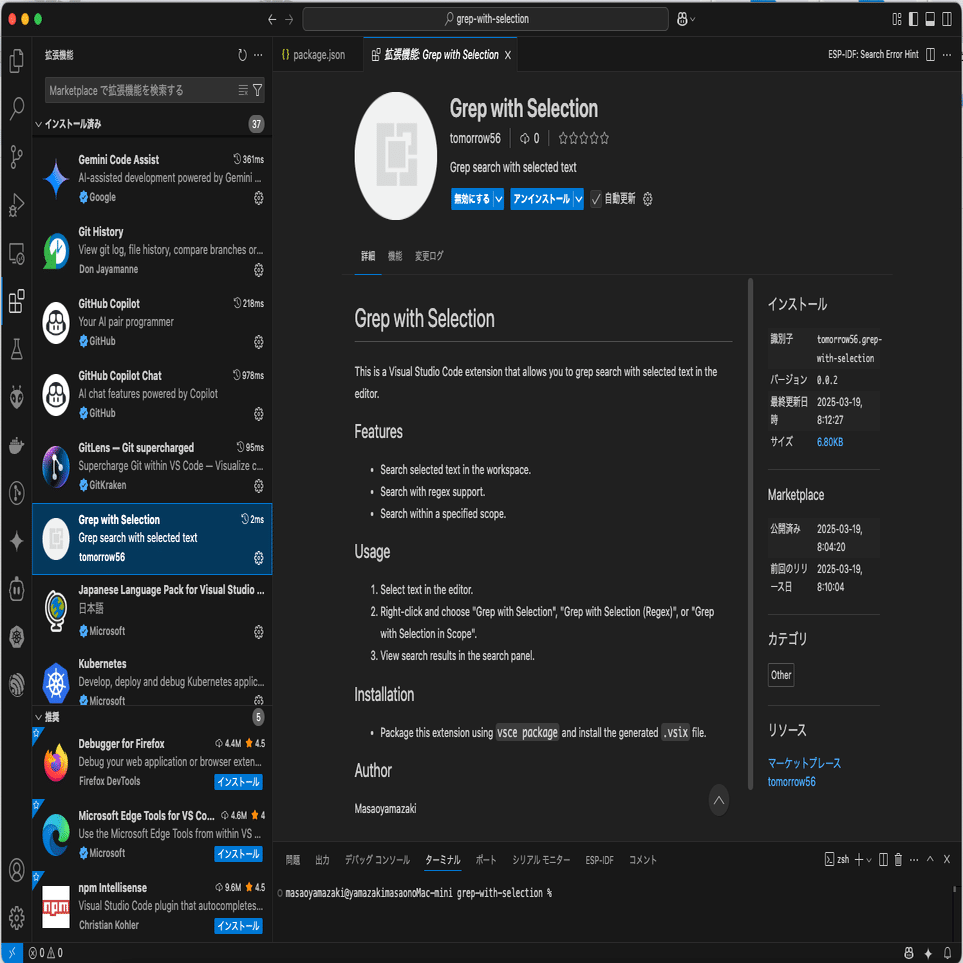Open PlatformIO alien icon view
Viewport: 963px width, 963px height.
pos(17,397)
